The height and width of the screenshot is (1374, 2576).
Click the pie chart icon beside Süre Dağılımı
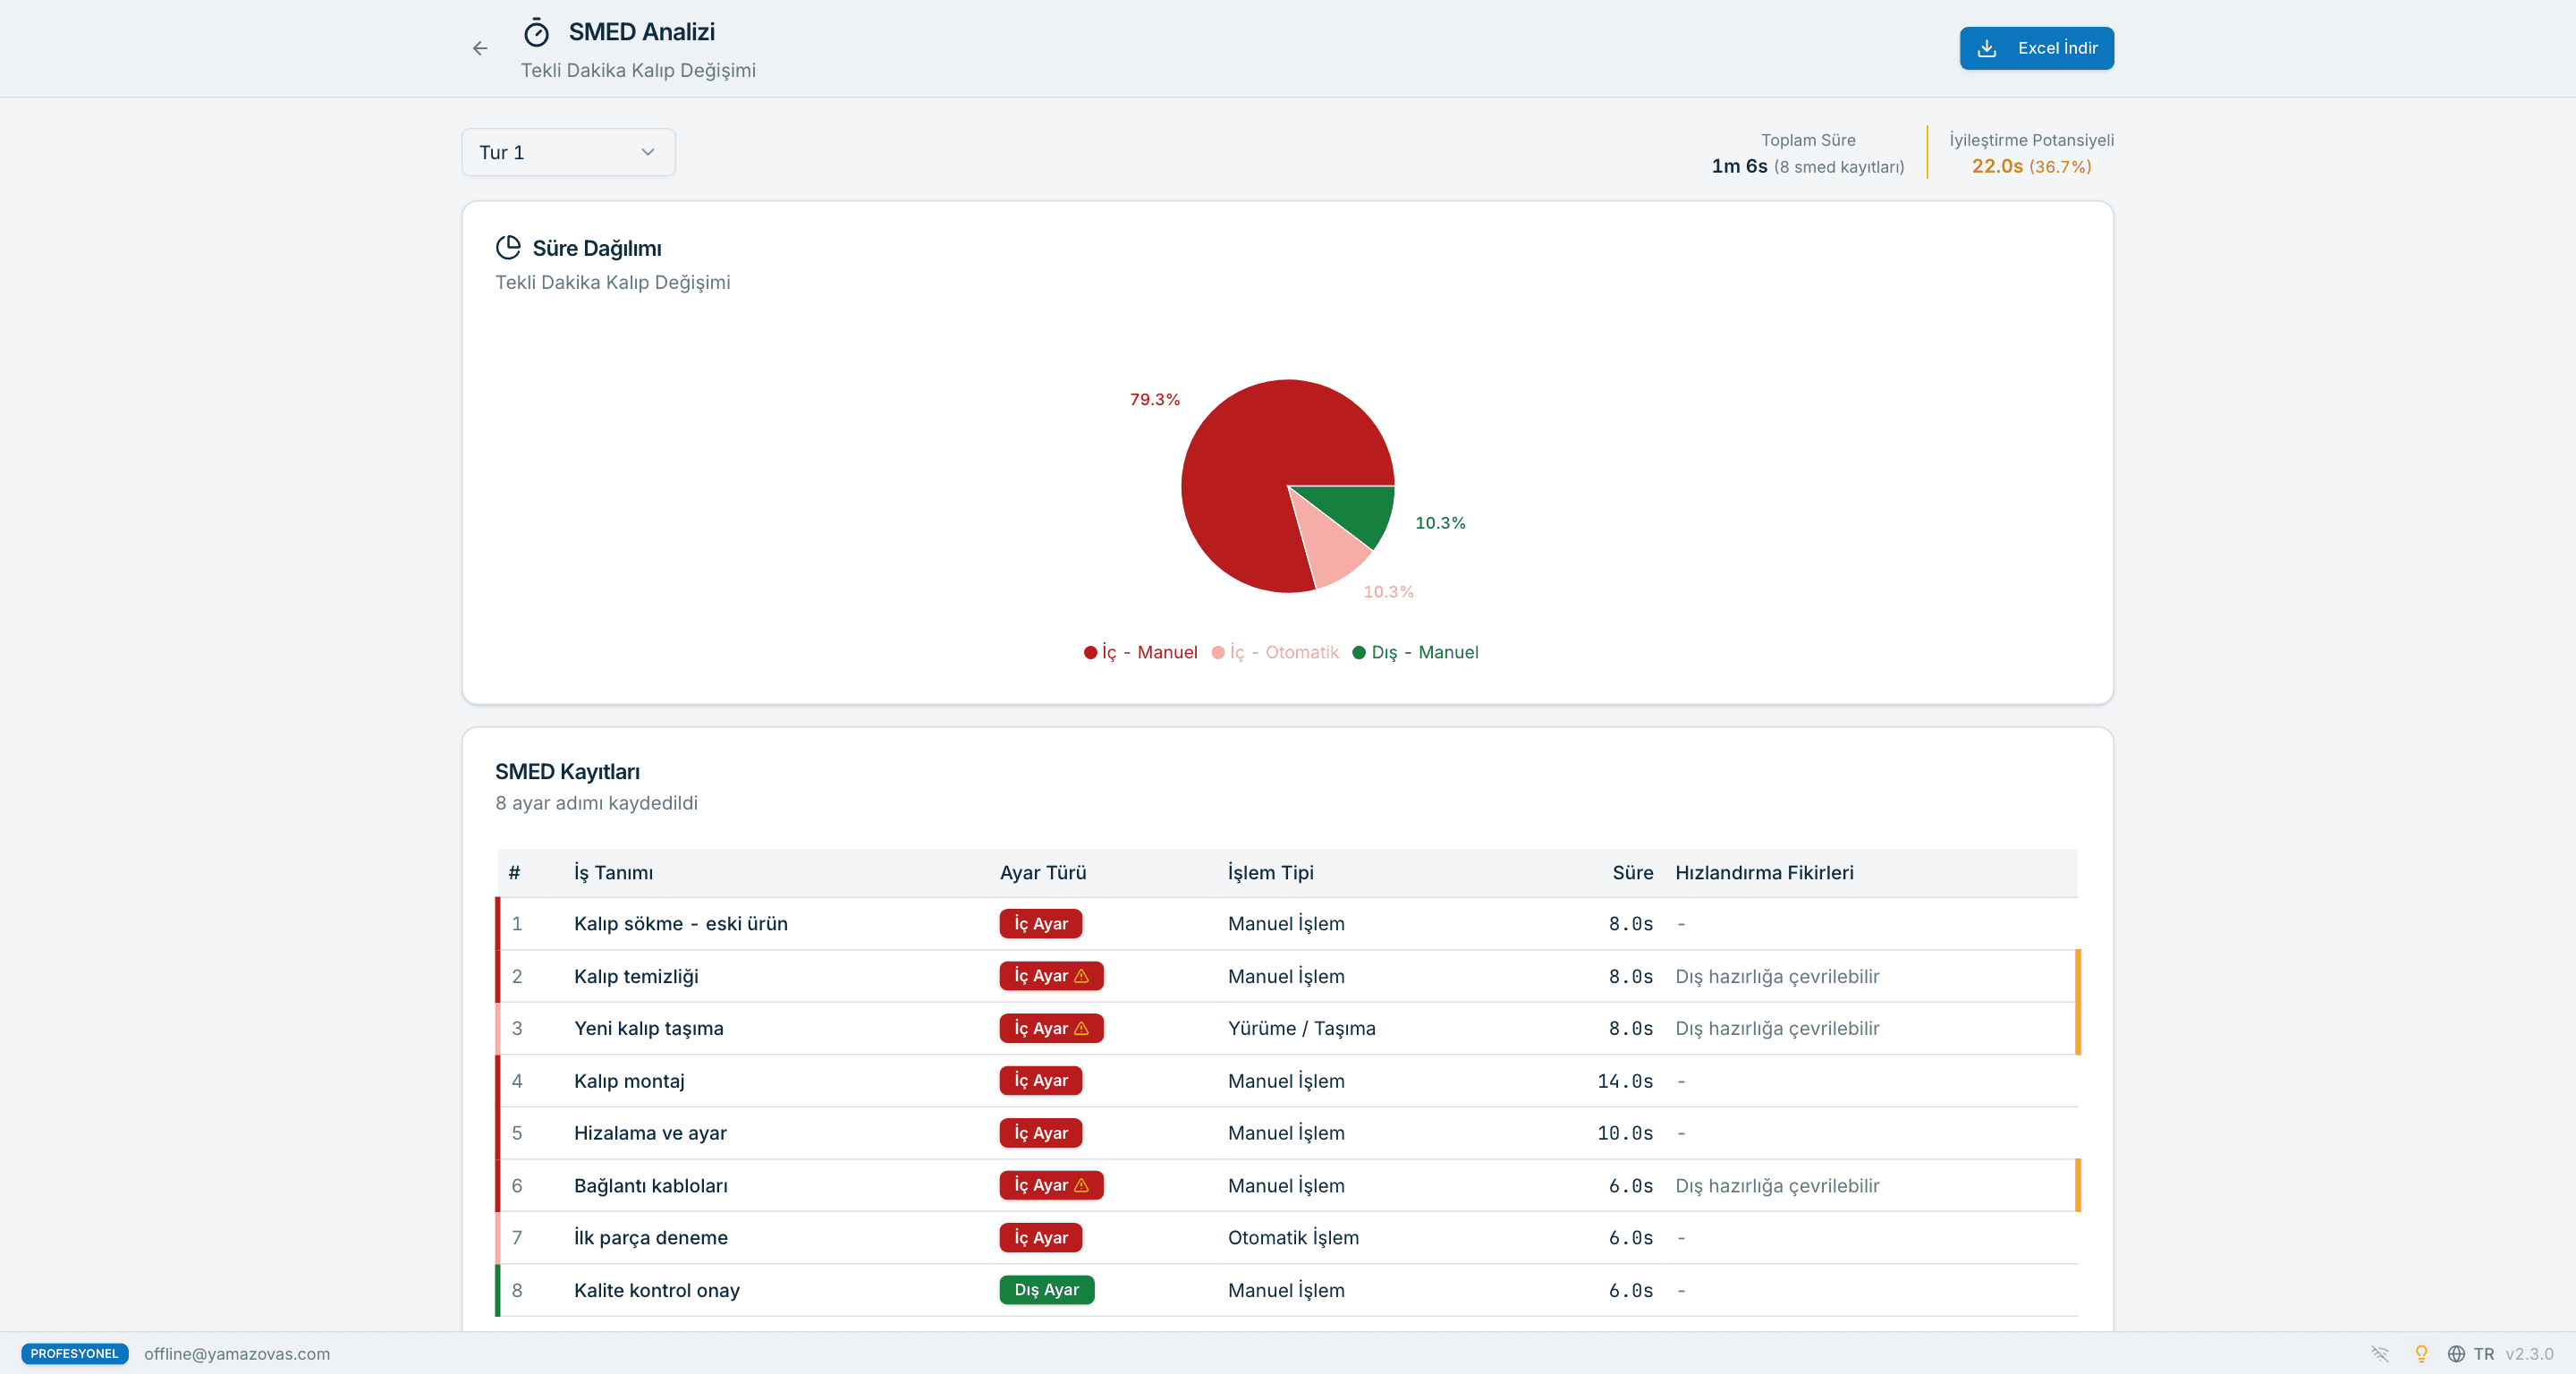[508, 247]
